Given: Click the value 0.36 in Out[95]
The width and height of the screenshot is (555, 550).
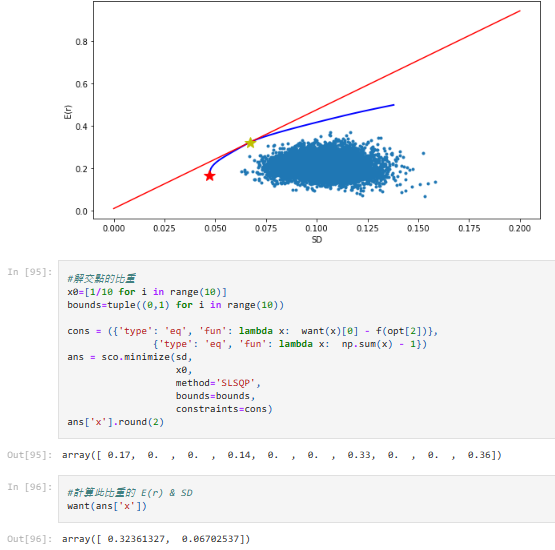Looking at the screenshot, I should click(479, 455).
